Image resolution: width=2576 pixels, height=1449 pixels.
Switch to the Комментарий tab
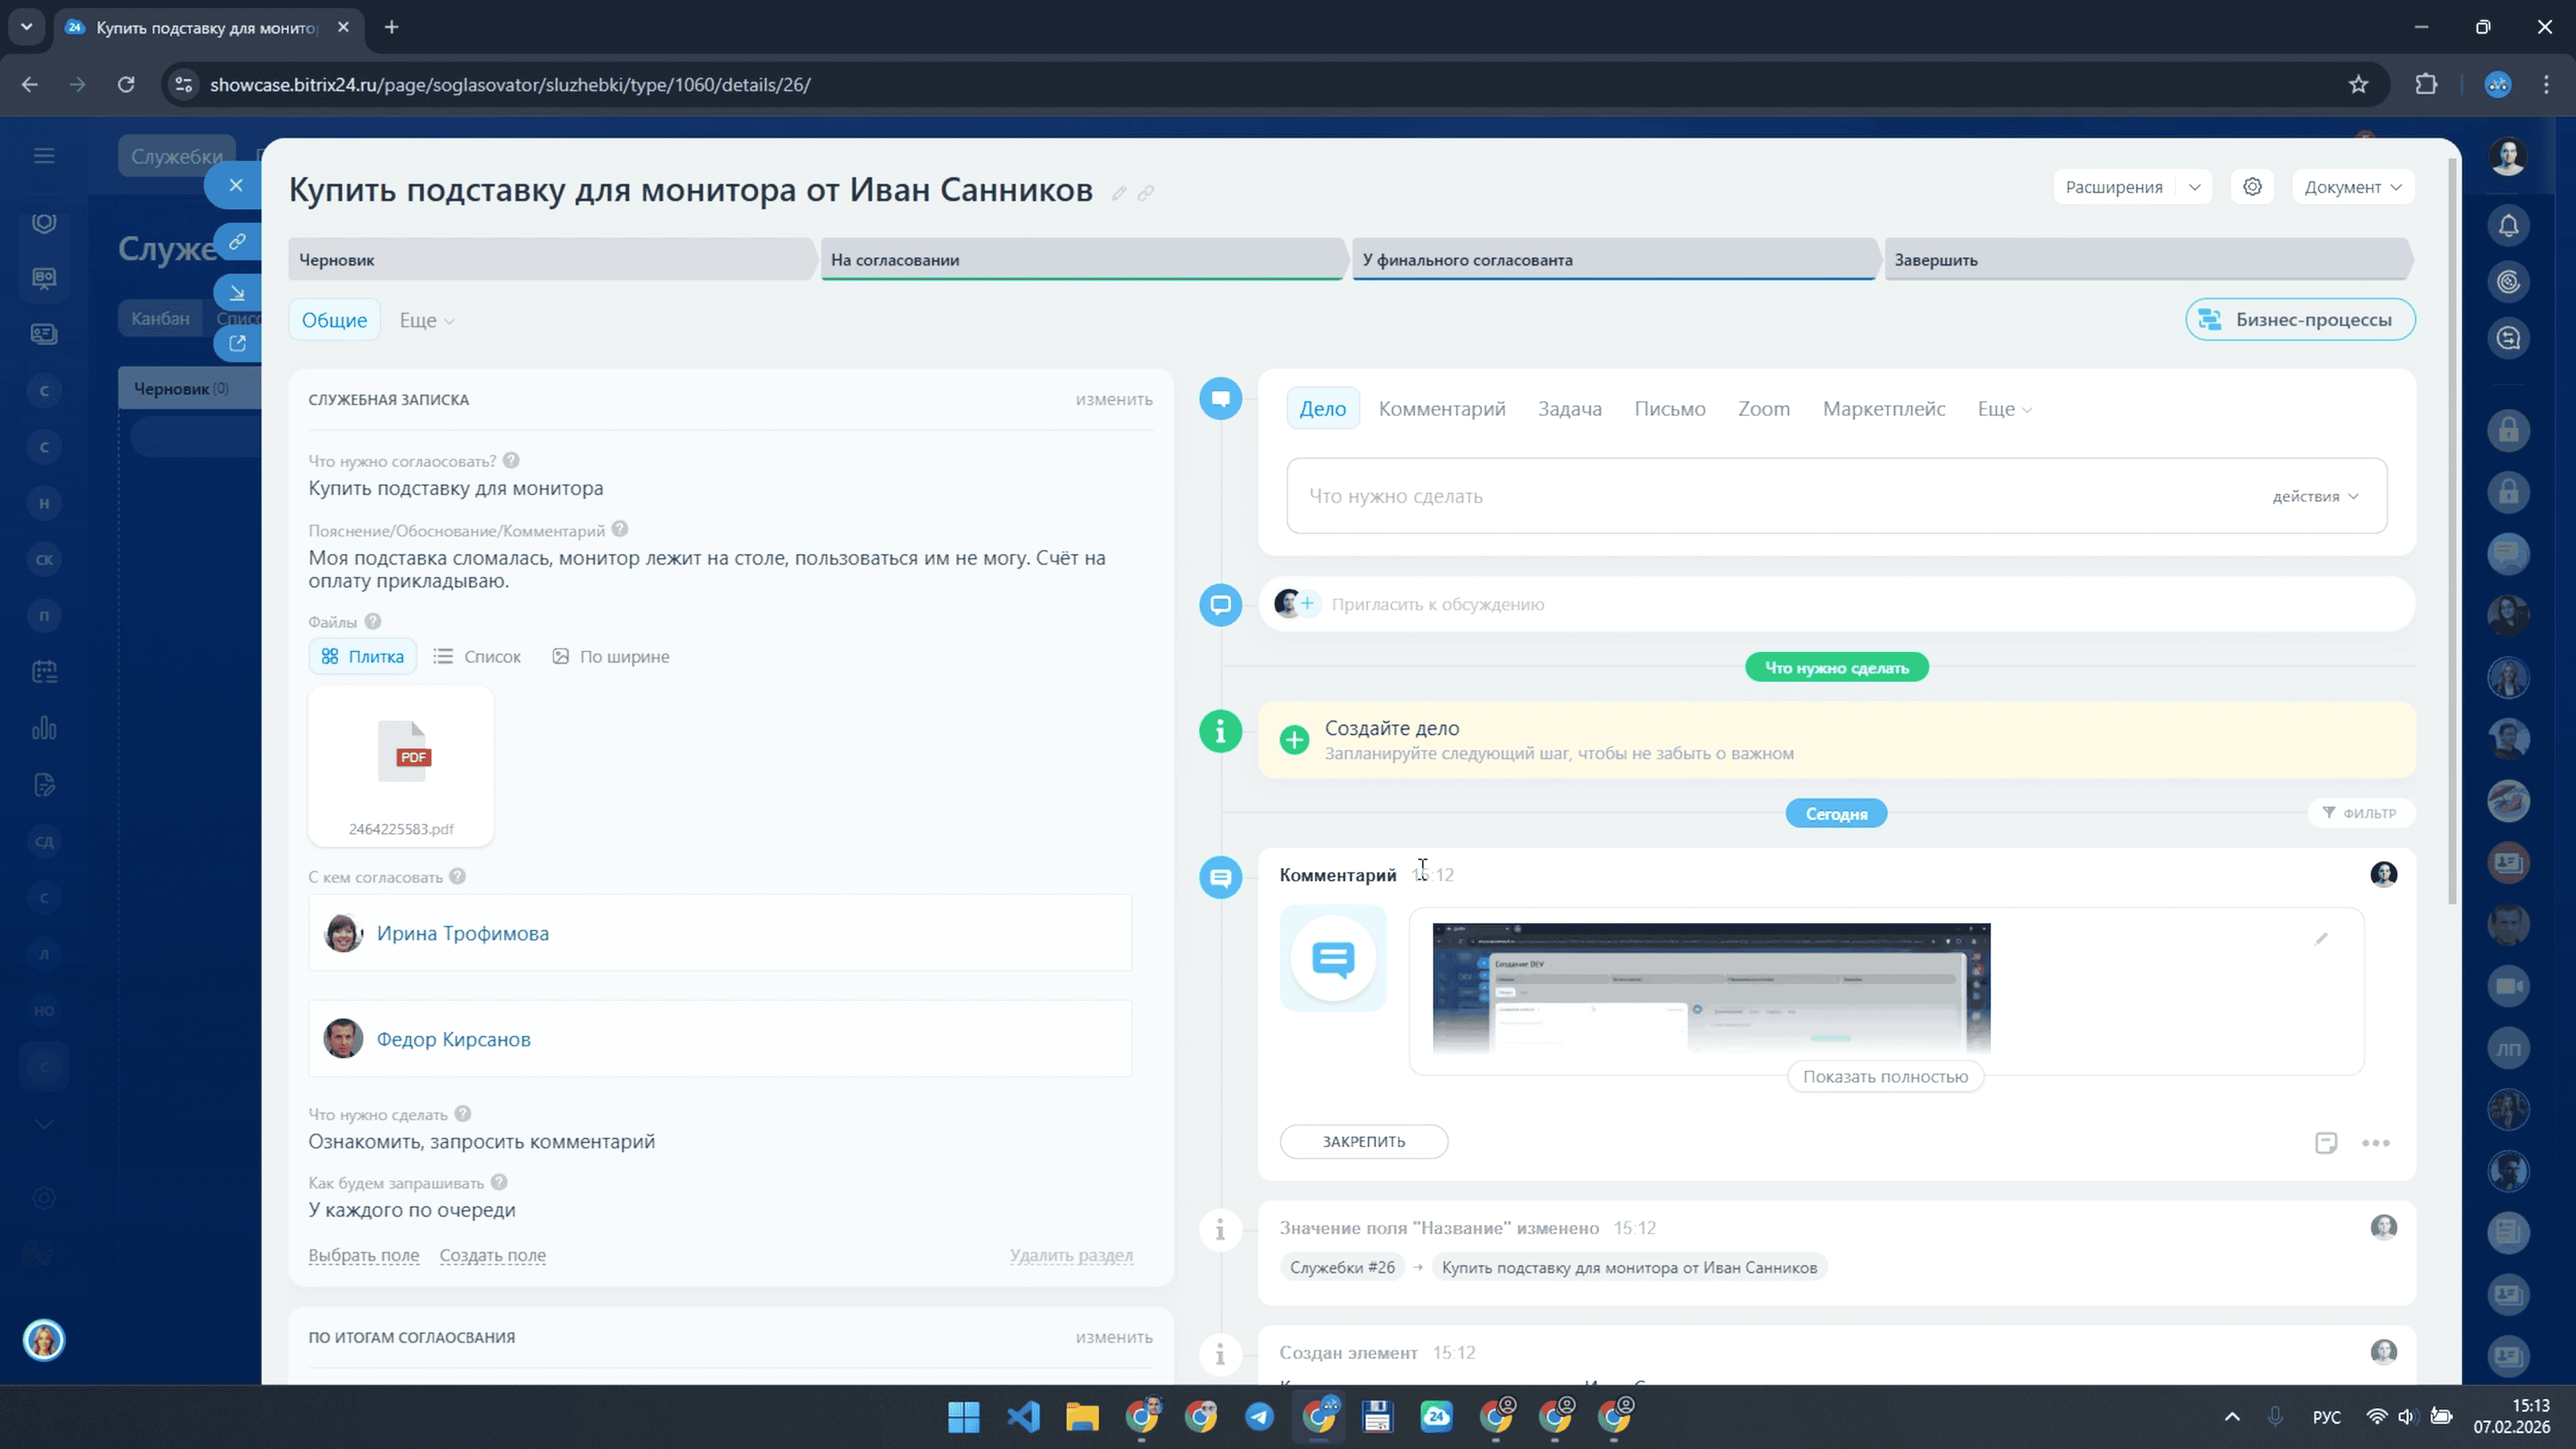1441,409
